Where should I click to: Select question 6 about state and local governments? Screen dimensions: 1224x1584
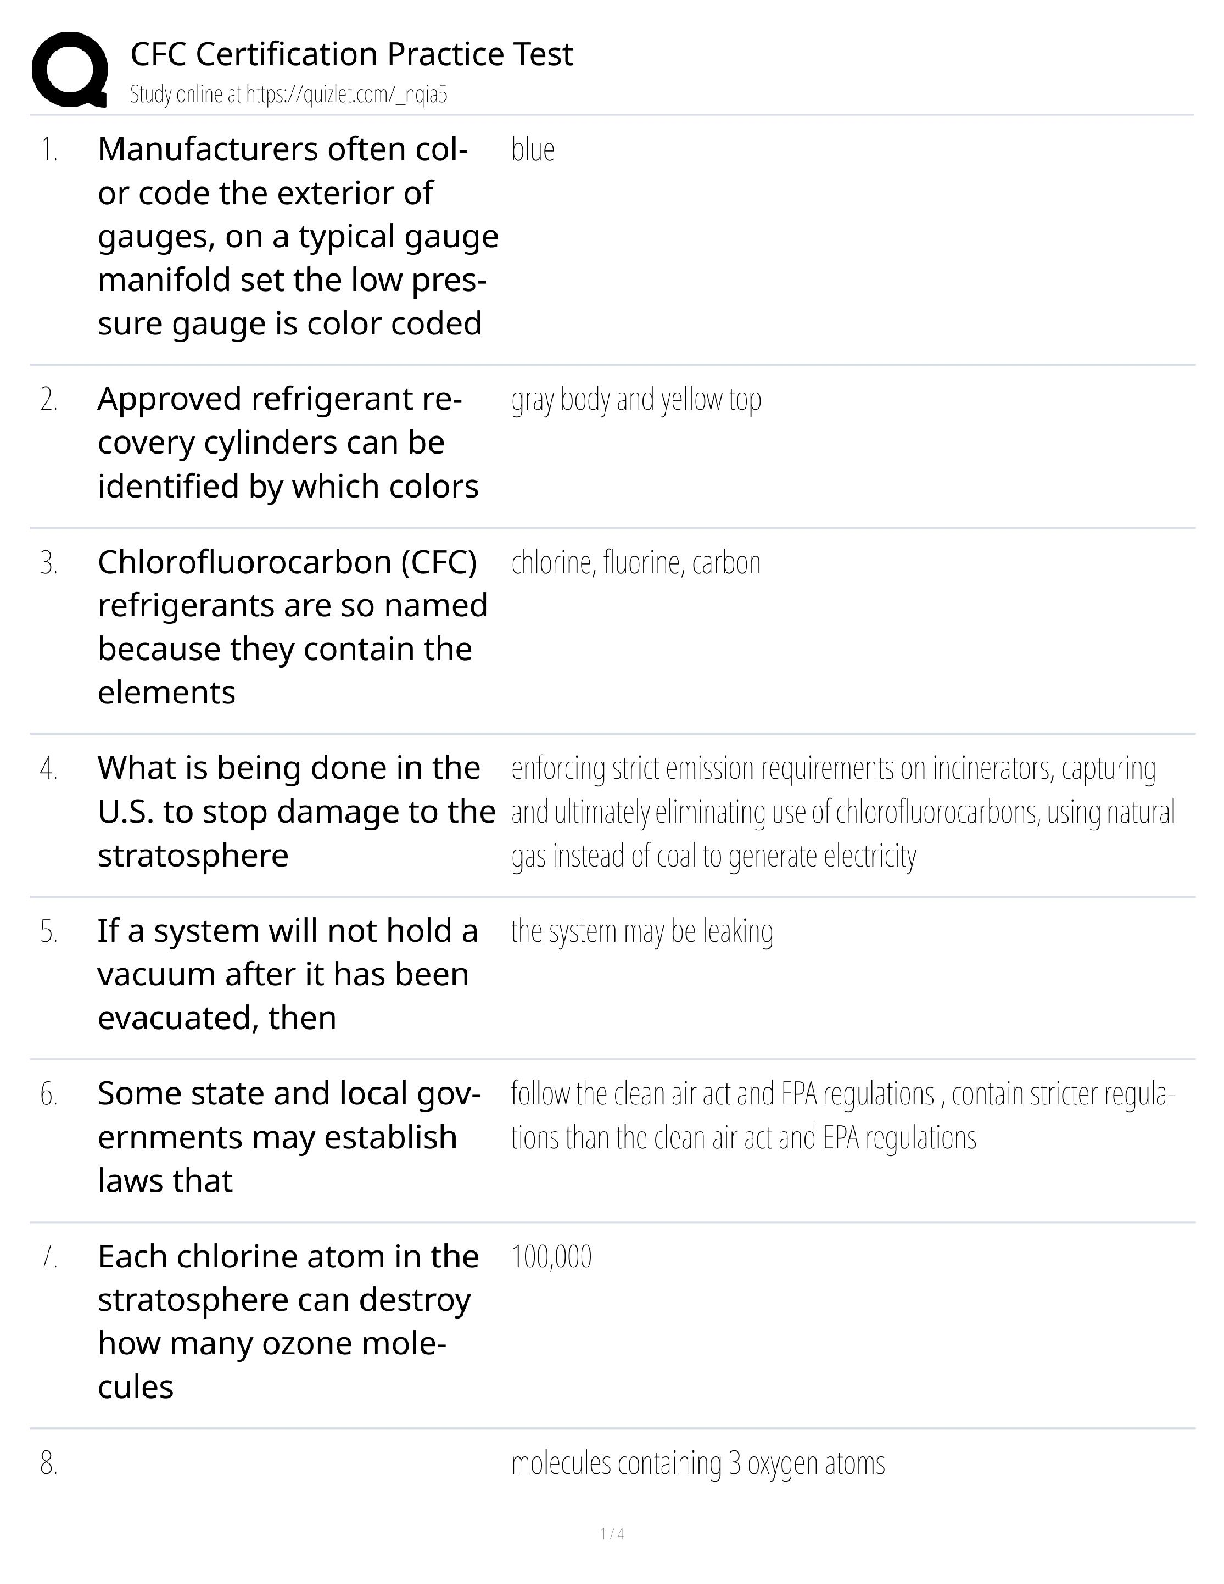(288, 1137)
